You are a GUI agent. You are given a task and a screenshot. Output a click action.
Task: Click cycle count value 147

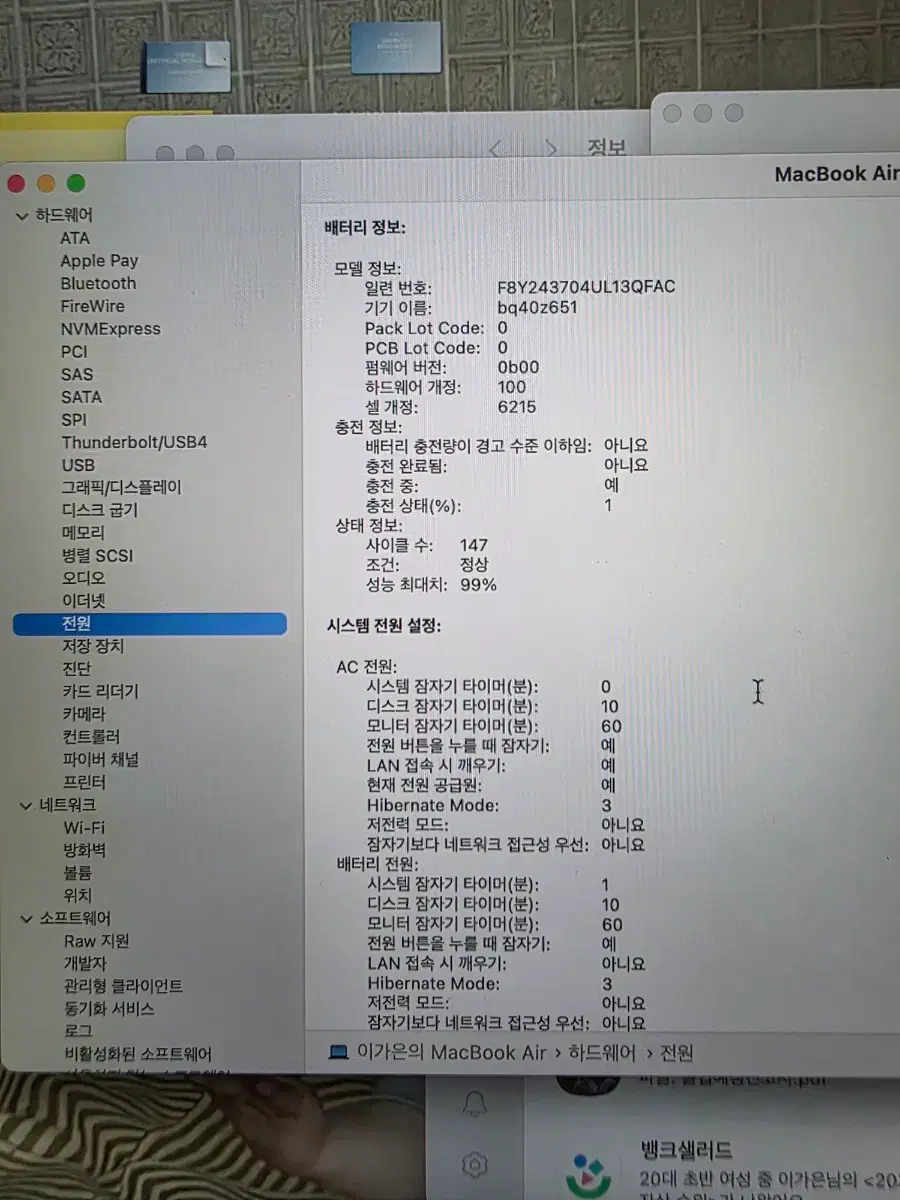click(473, 545)
